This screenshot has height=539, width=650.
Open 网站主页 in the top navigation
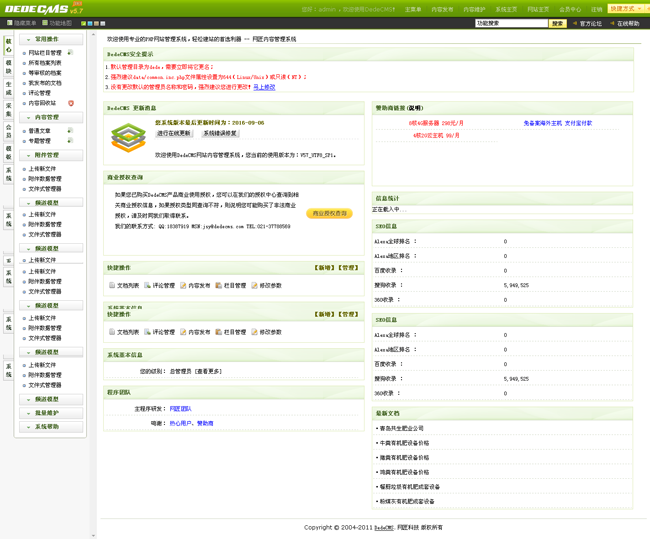pyautogui.click(x=538, y=9)
